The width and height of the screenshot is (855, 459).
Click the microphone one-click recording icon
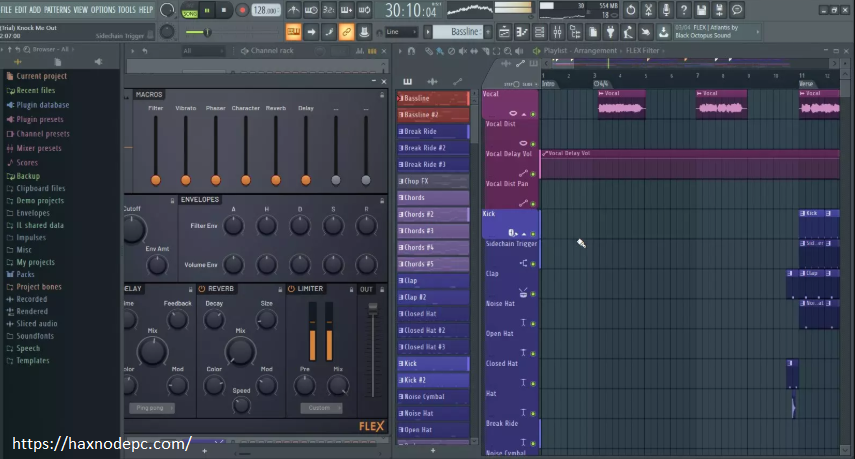pyautogui.click(x=666, y=10)
